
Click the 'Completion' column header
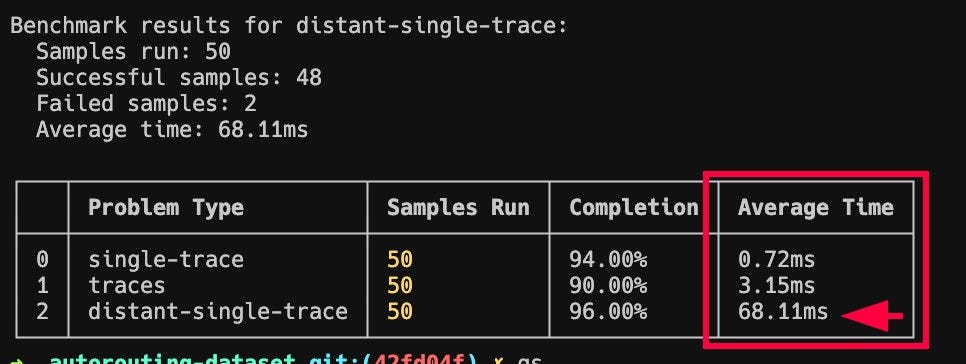634,208
